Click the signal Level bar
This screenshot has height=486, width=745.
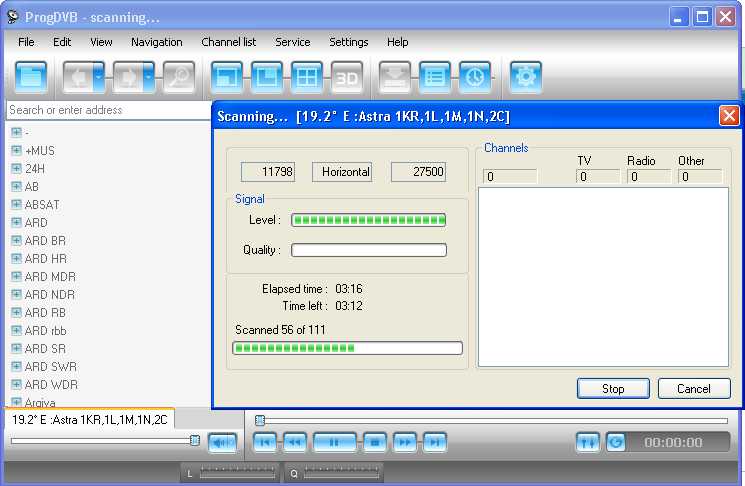(x=369, y=220)
